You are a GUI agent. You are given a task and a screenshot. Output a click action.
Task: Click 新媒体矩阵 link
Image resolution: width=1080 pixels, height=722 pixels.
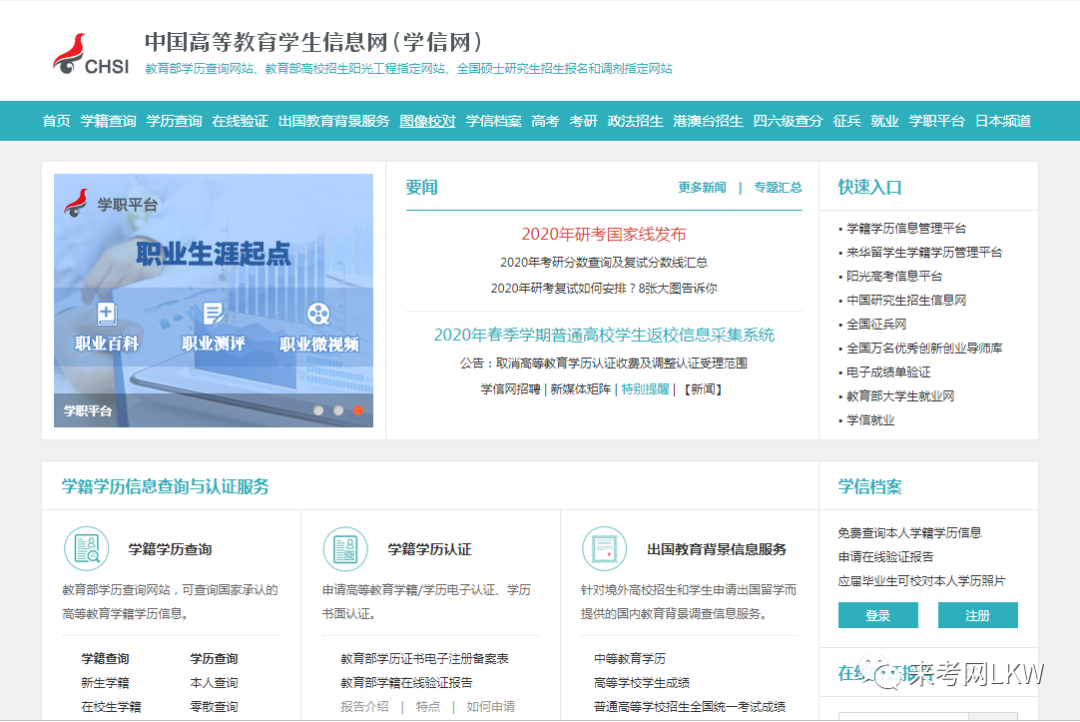coord(580,389)
